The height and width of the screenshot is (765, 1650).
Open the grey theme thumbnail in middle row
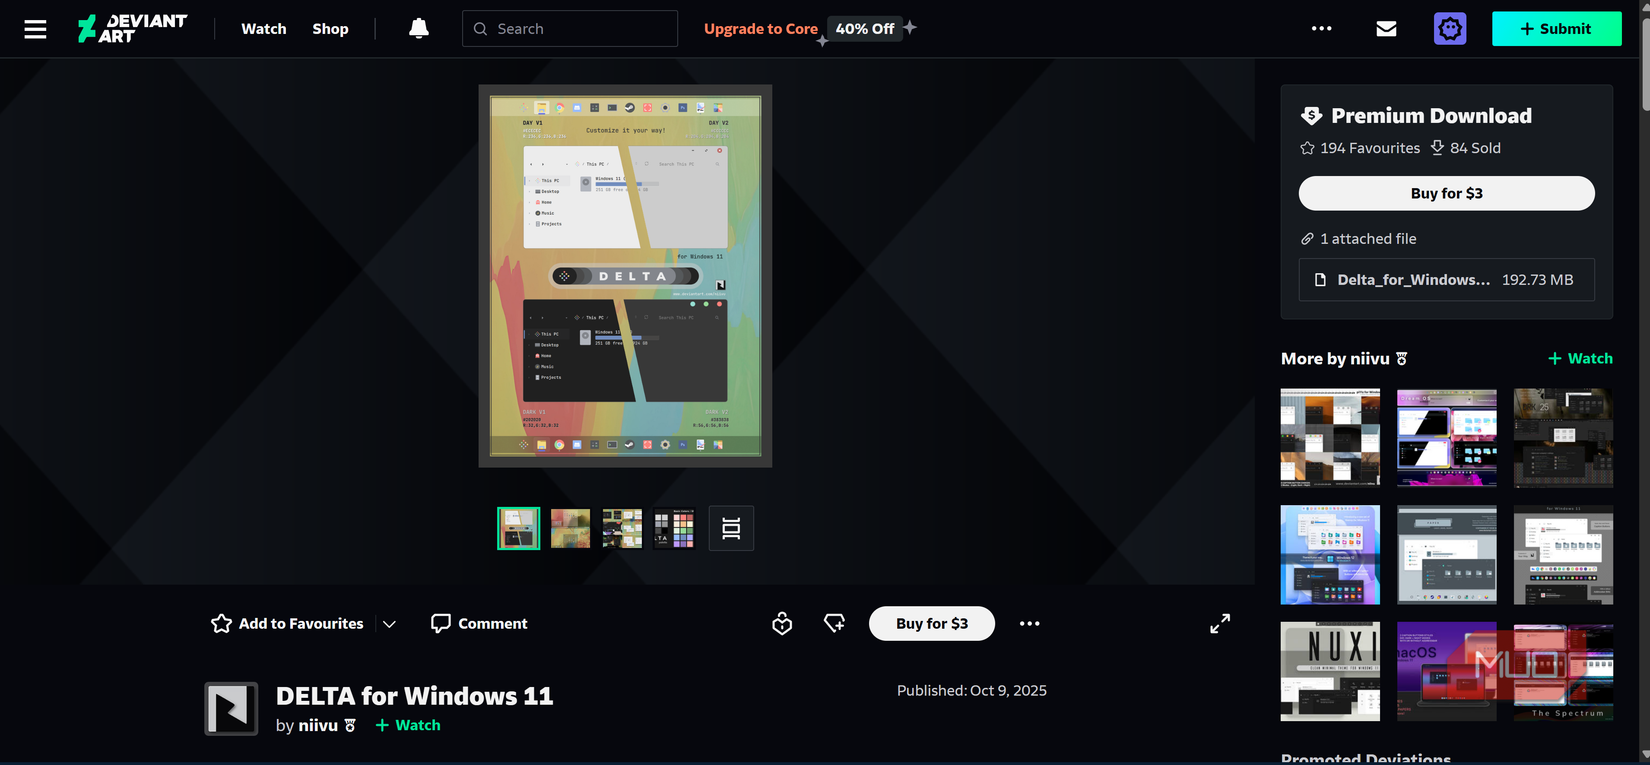point(1447,555)
